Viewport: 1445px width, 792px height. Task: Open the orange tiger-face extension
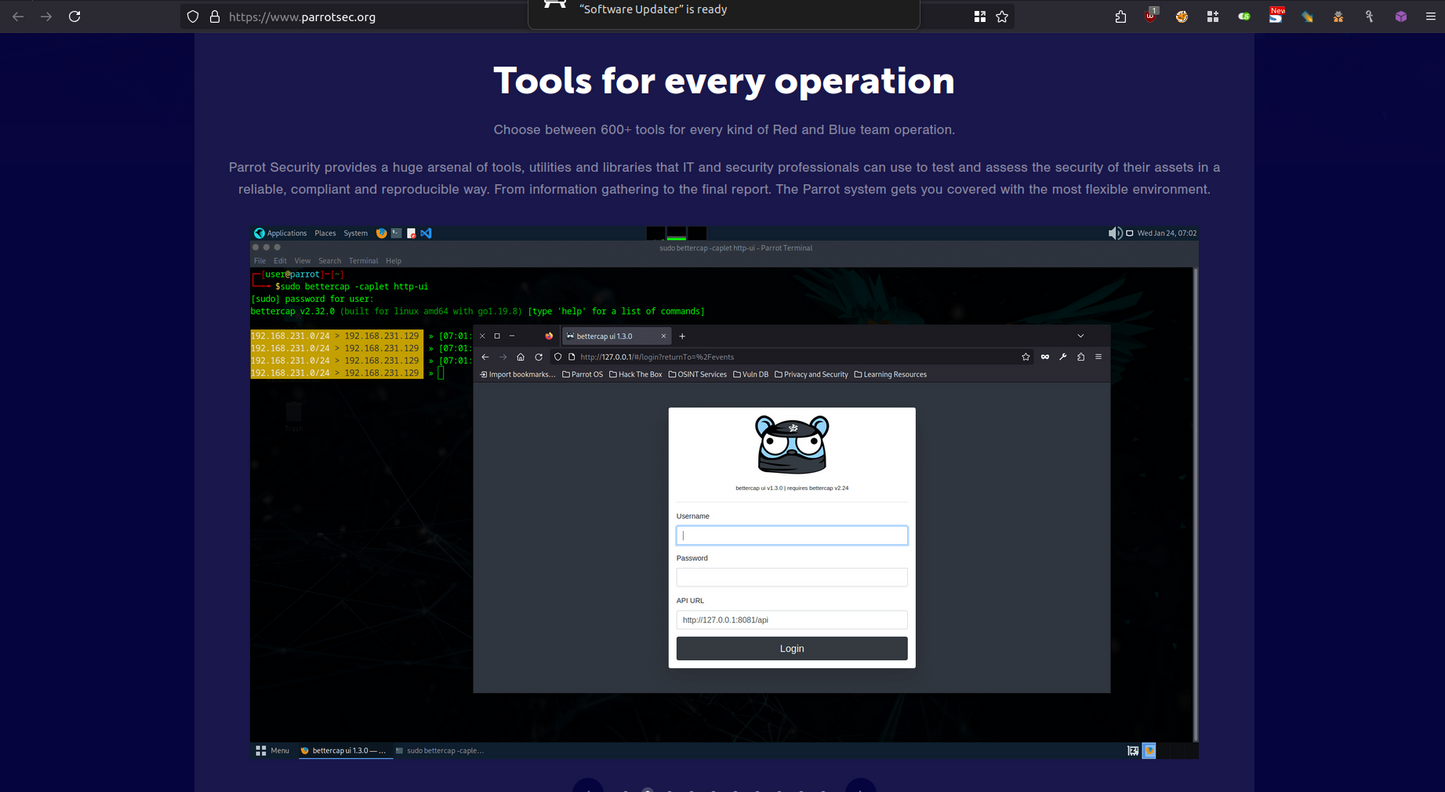pos(1182,17)
